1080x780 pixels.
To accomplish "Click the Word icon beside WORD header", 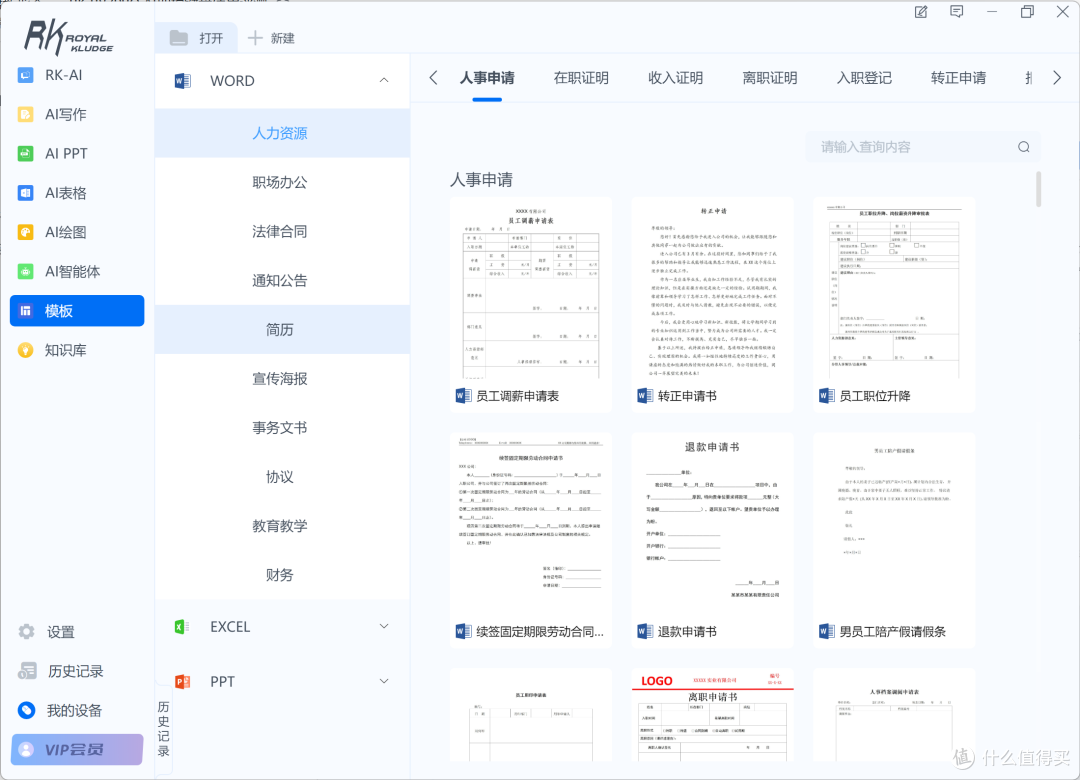I will coord(183,81).
